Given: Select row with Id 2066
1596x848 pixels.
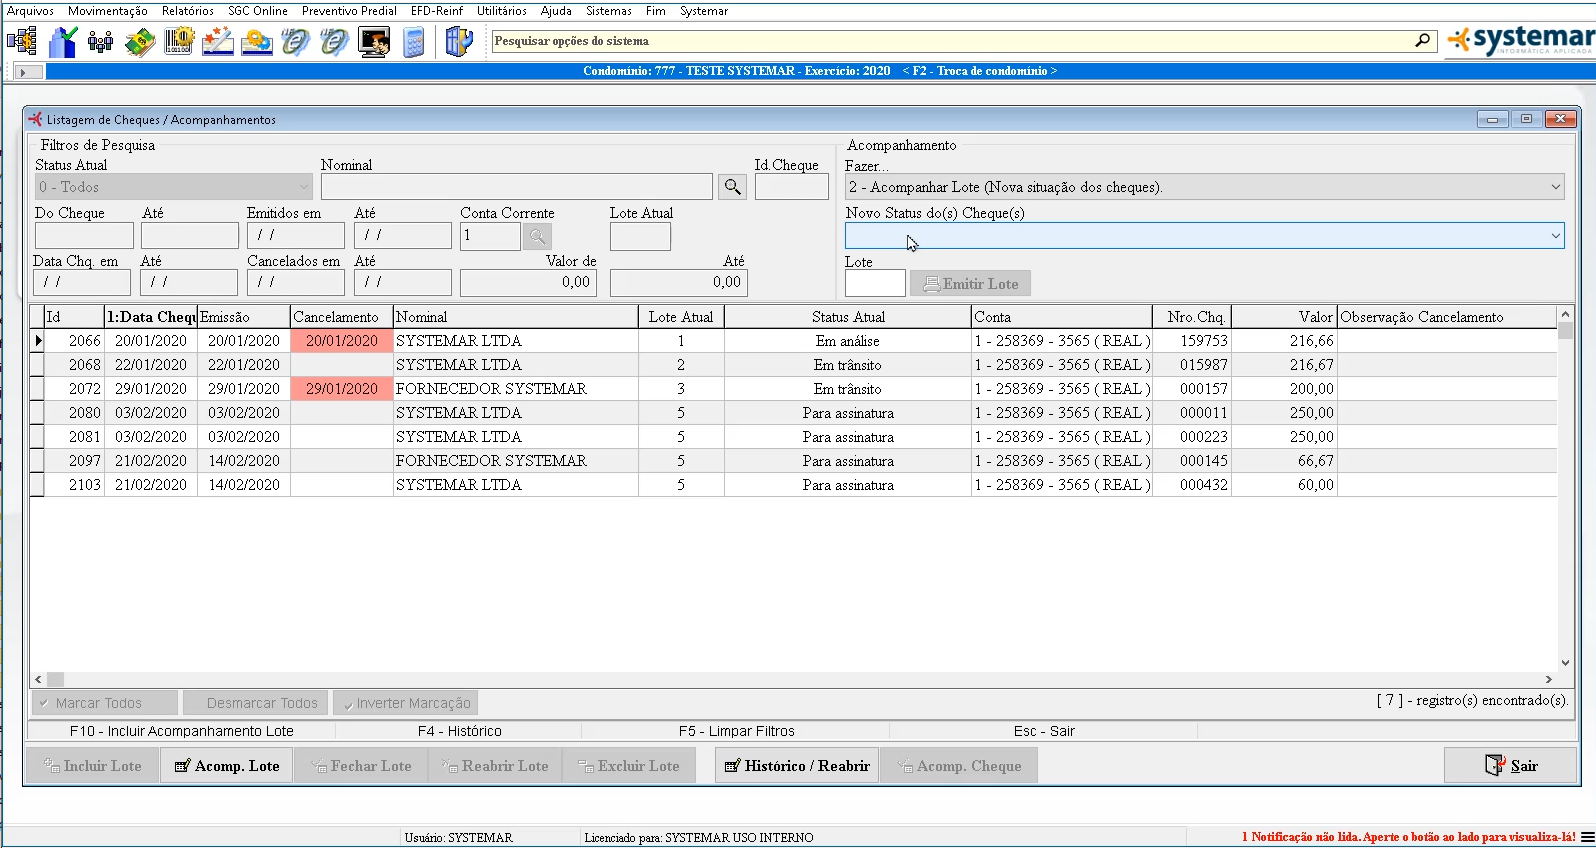Looking at the screenshot, I should [793, 341].
